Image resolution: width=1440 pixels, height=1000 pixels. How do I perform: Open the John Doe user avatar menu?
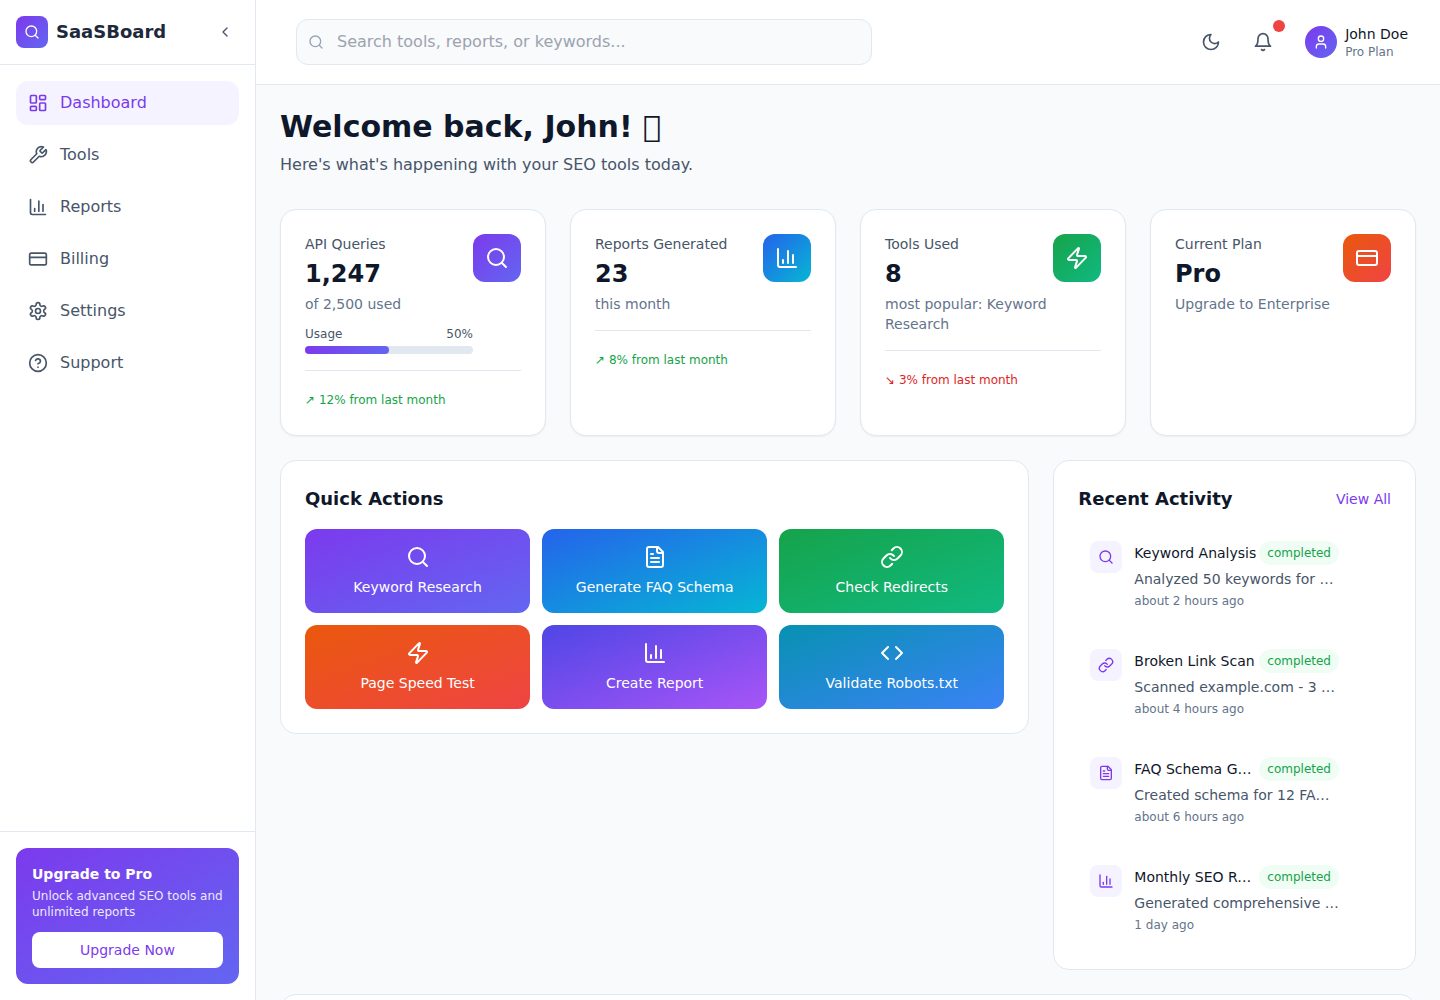1321,42
